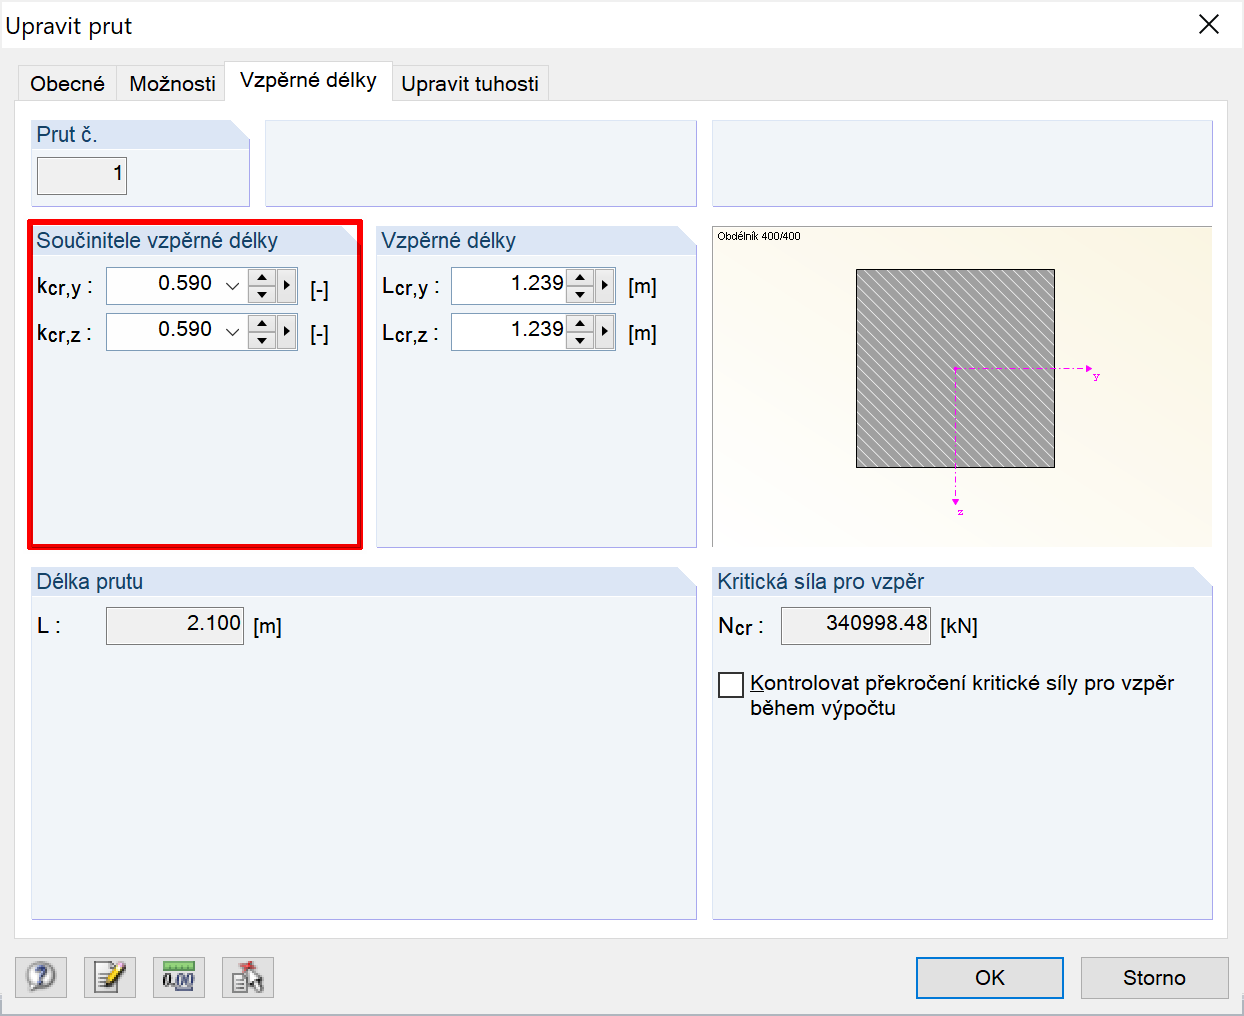Click the rectangle cross-section preview
Image resolution: width=1244 pixels, height=1016 pixels.
(955, 368)
